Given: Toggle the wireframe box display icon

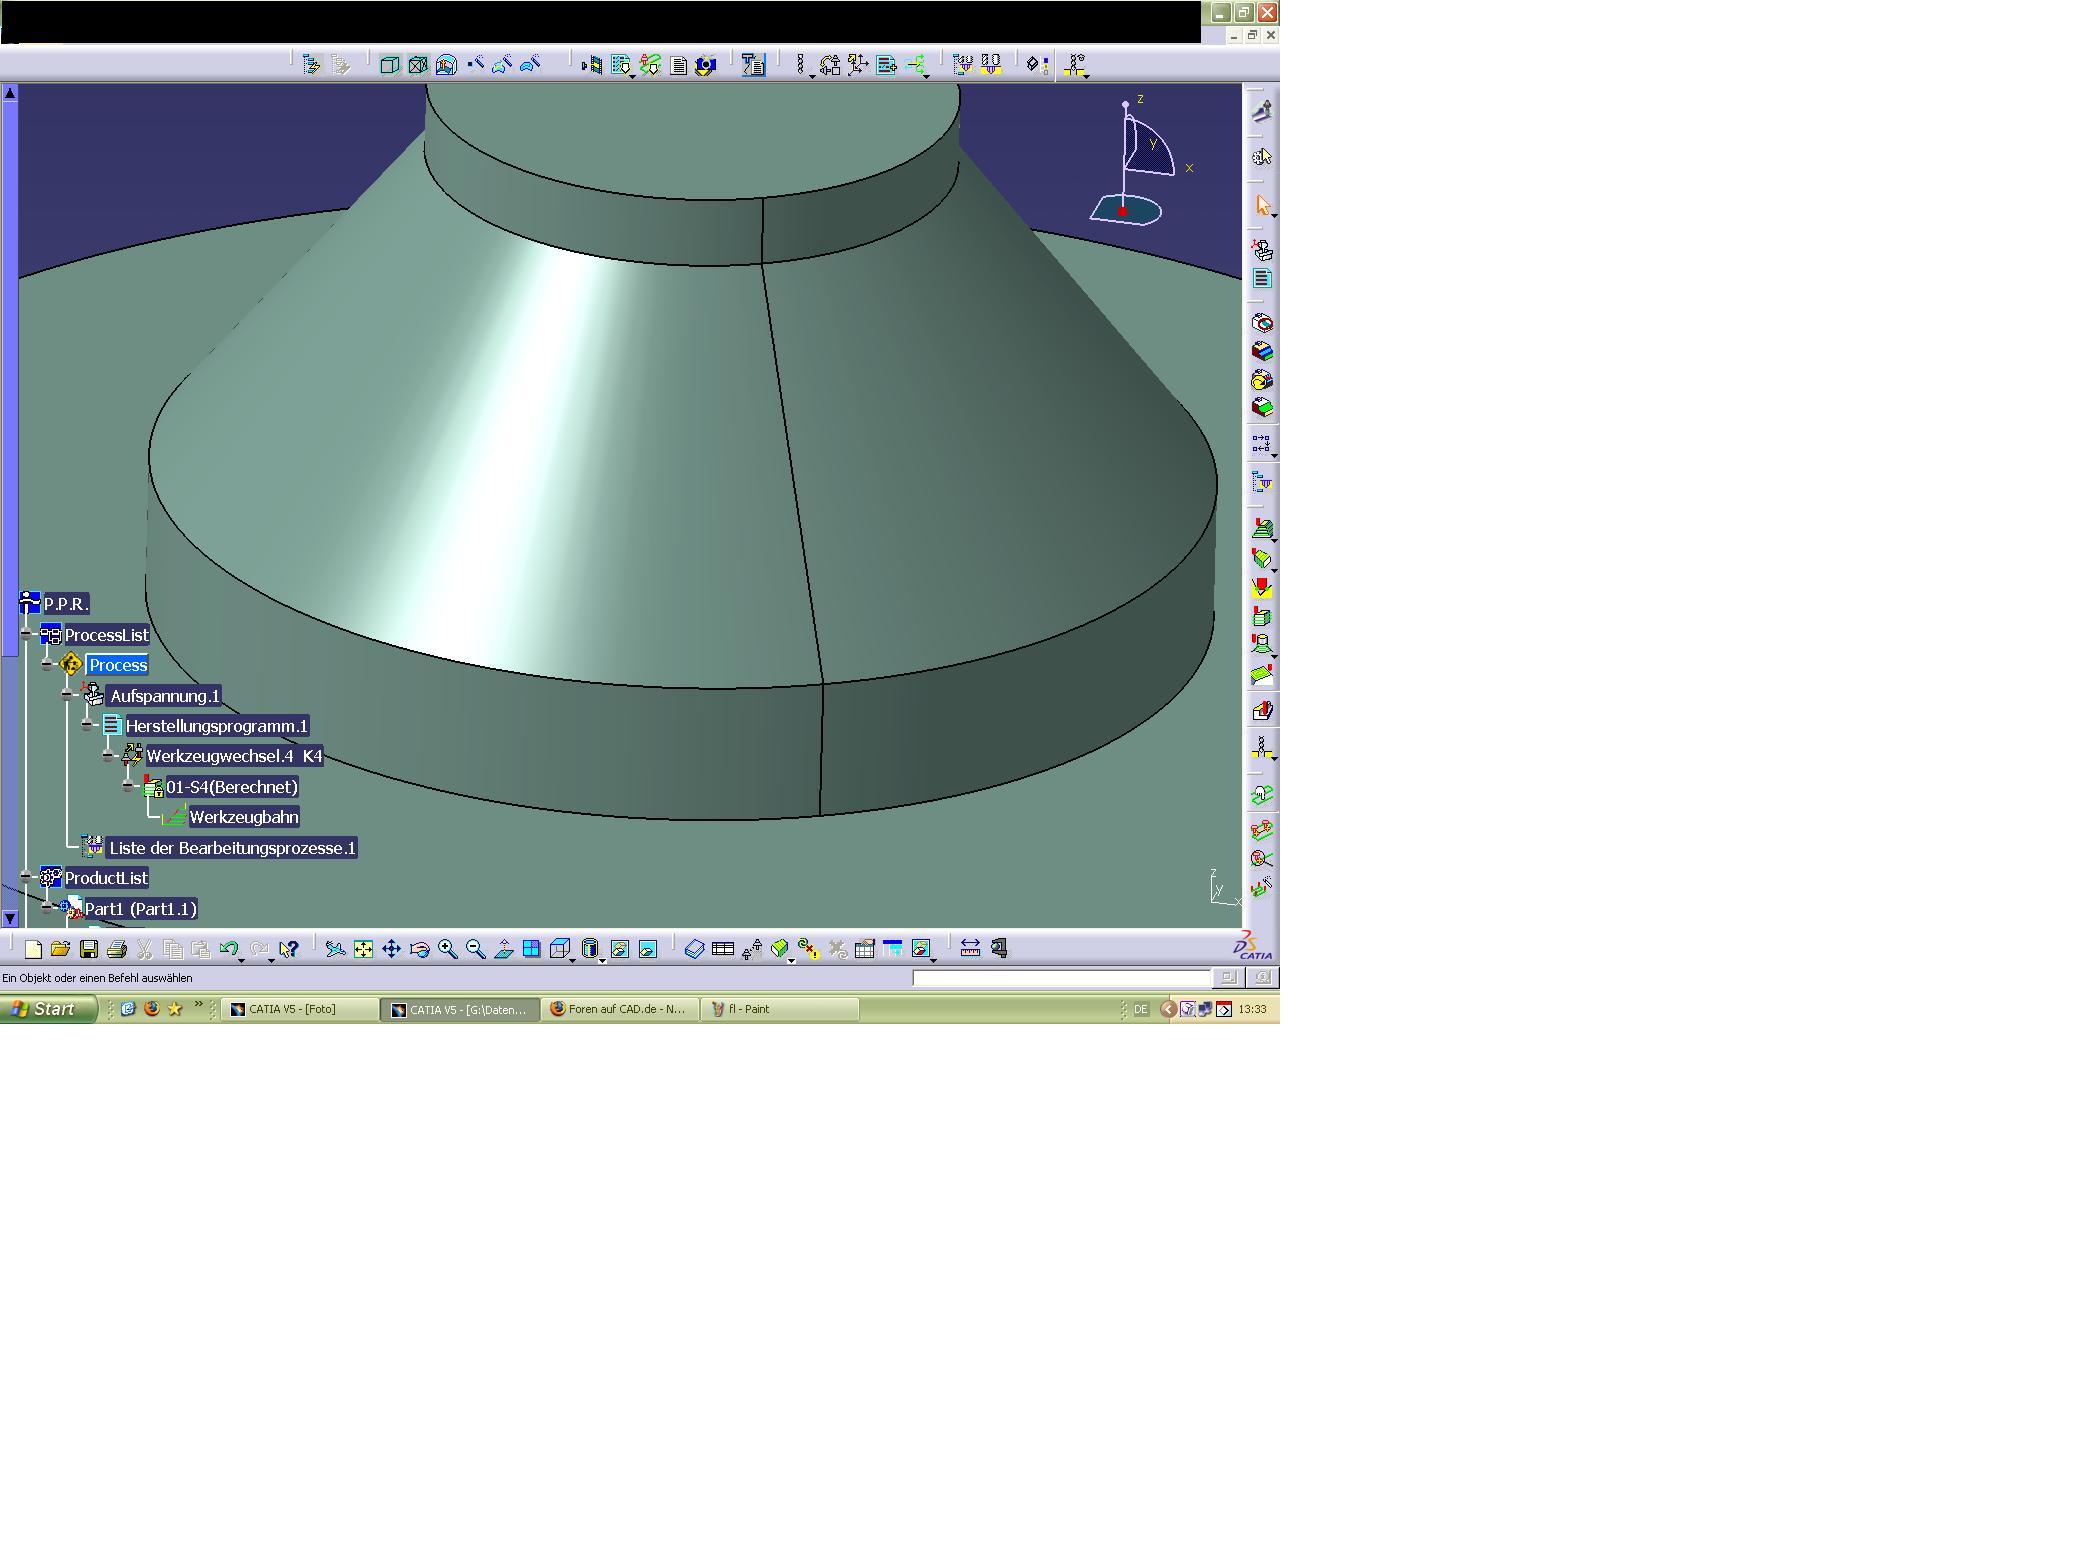Looking at the screenshot, I should pyautogui.click(x=390, y=65).
